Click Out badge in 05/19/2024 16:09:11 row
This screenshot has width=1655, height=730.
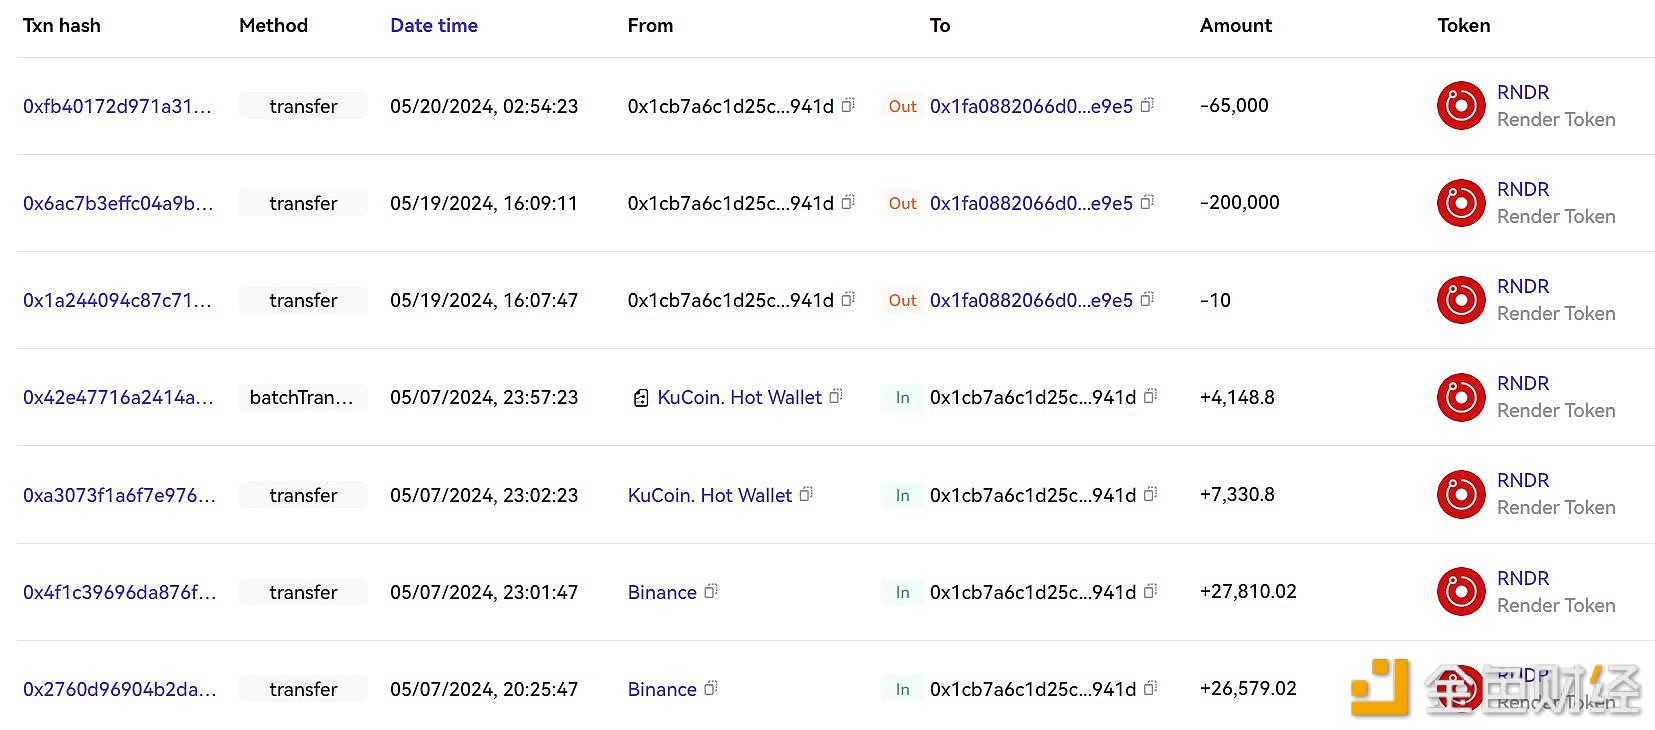[902, 203]
